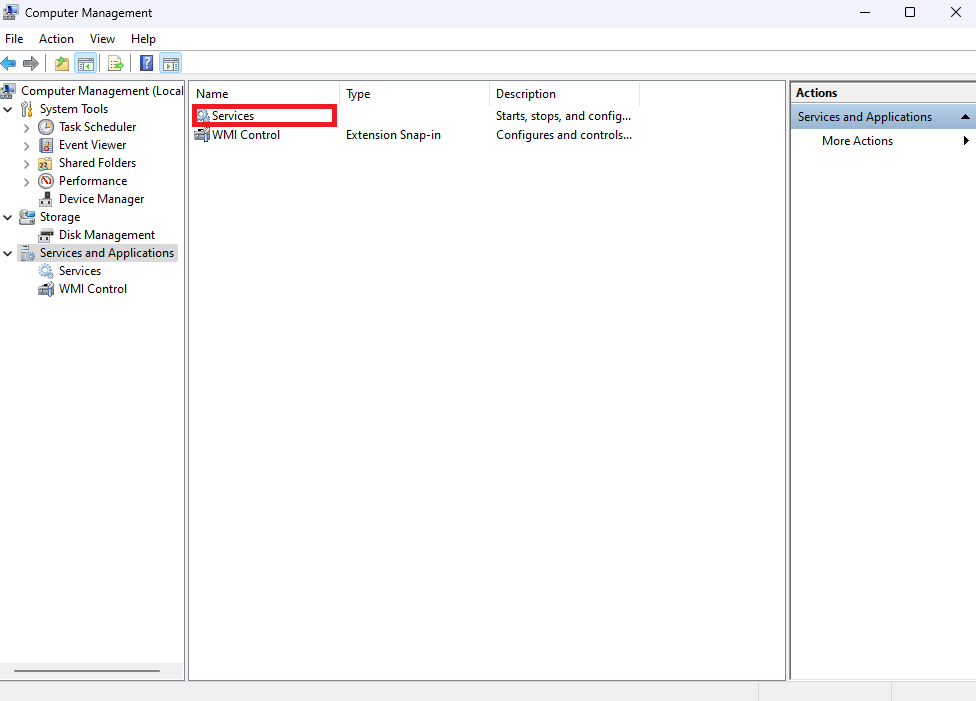Open More Actions submenu arrow

click(x=966, y=141)
